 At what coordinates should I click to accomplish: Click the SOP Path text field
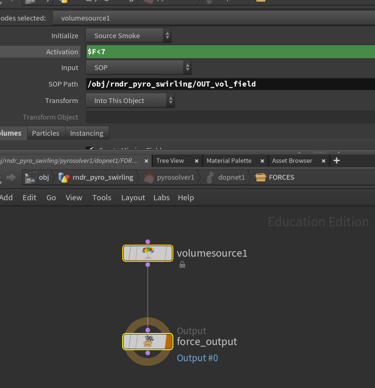click(231, 84)
